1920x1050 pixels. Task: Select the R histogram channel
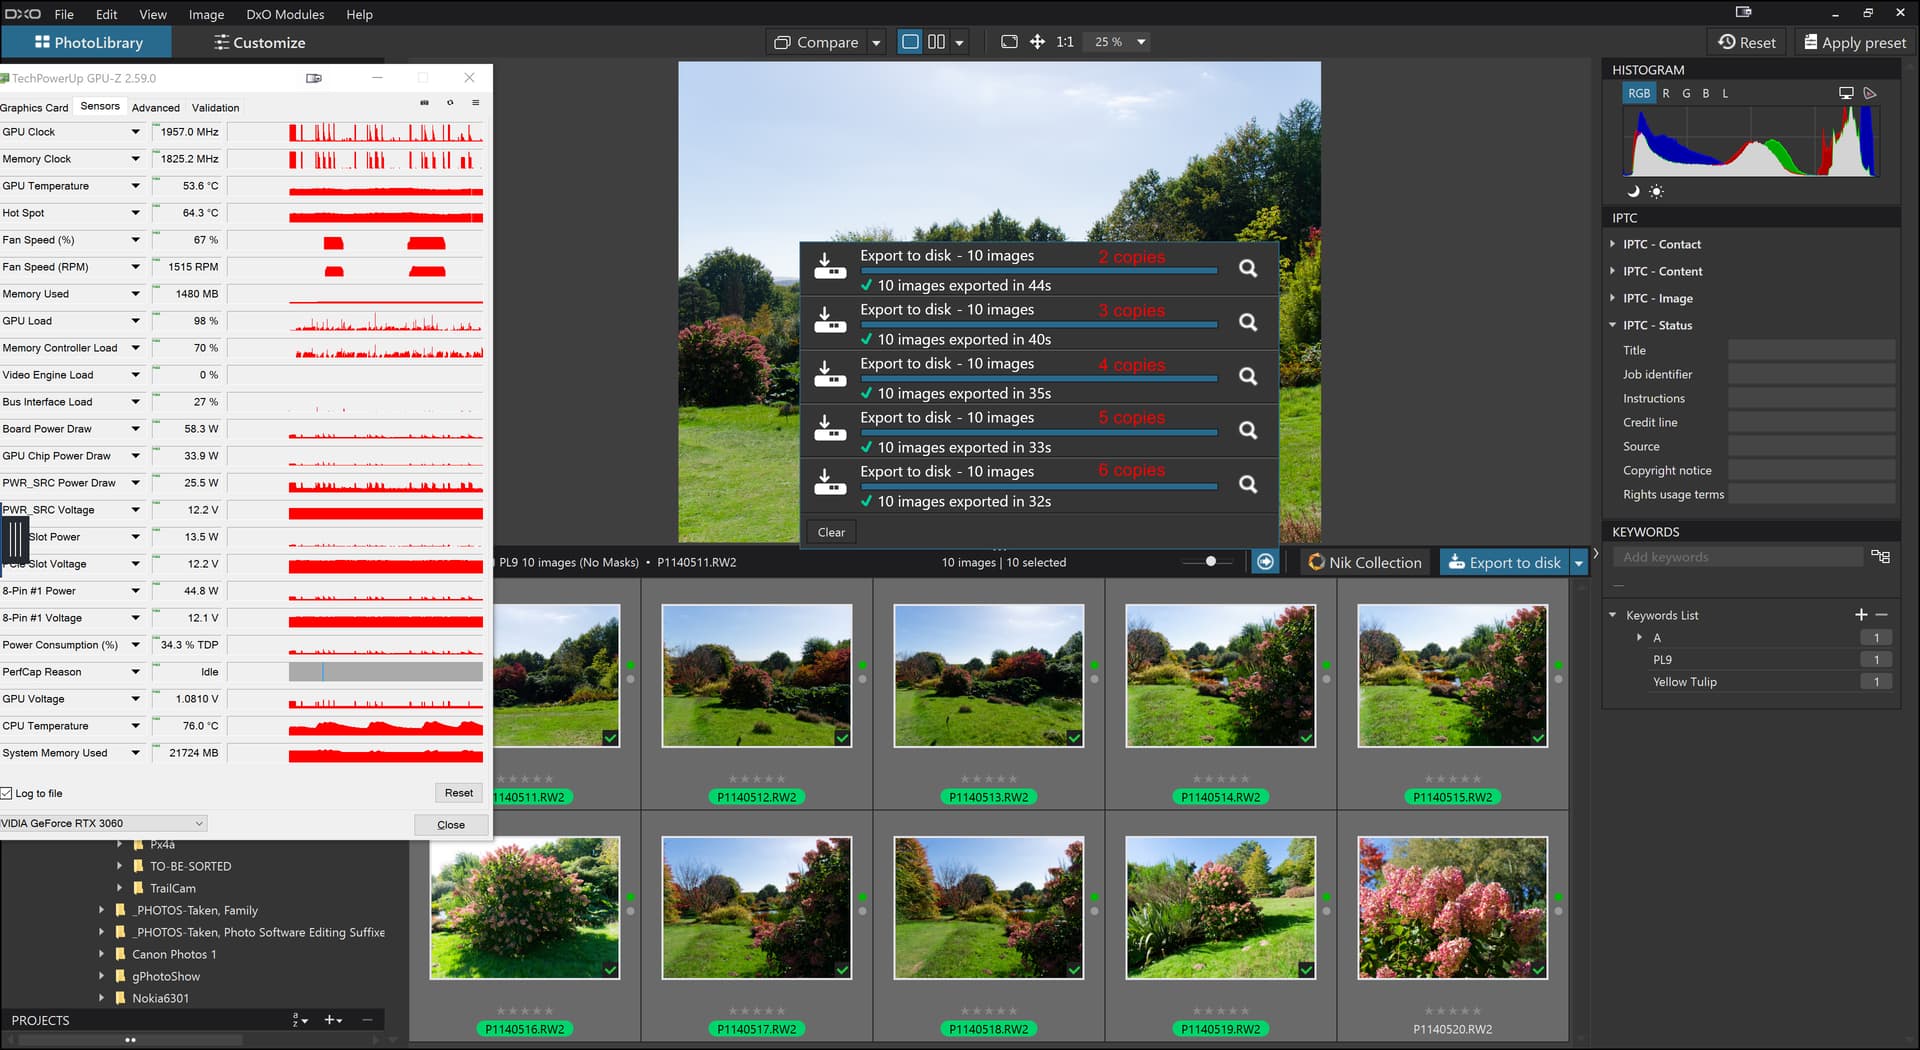pyautogui.click(x=1666, y=93)
